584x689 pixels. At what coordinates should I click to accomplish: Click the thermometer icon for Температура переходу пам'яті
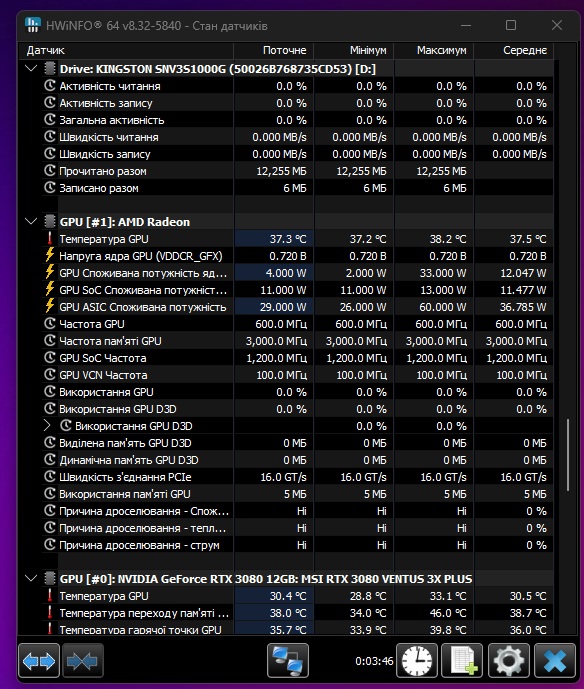(x=50, y=613)
